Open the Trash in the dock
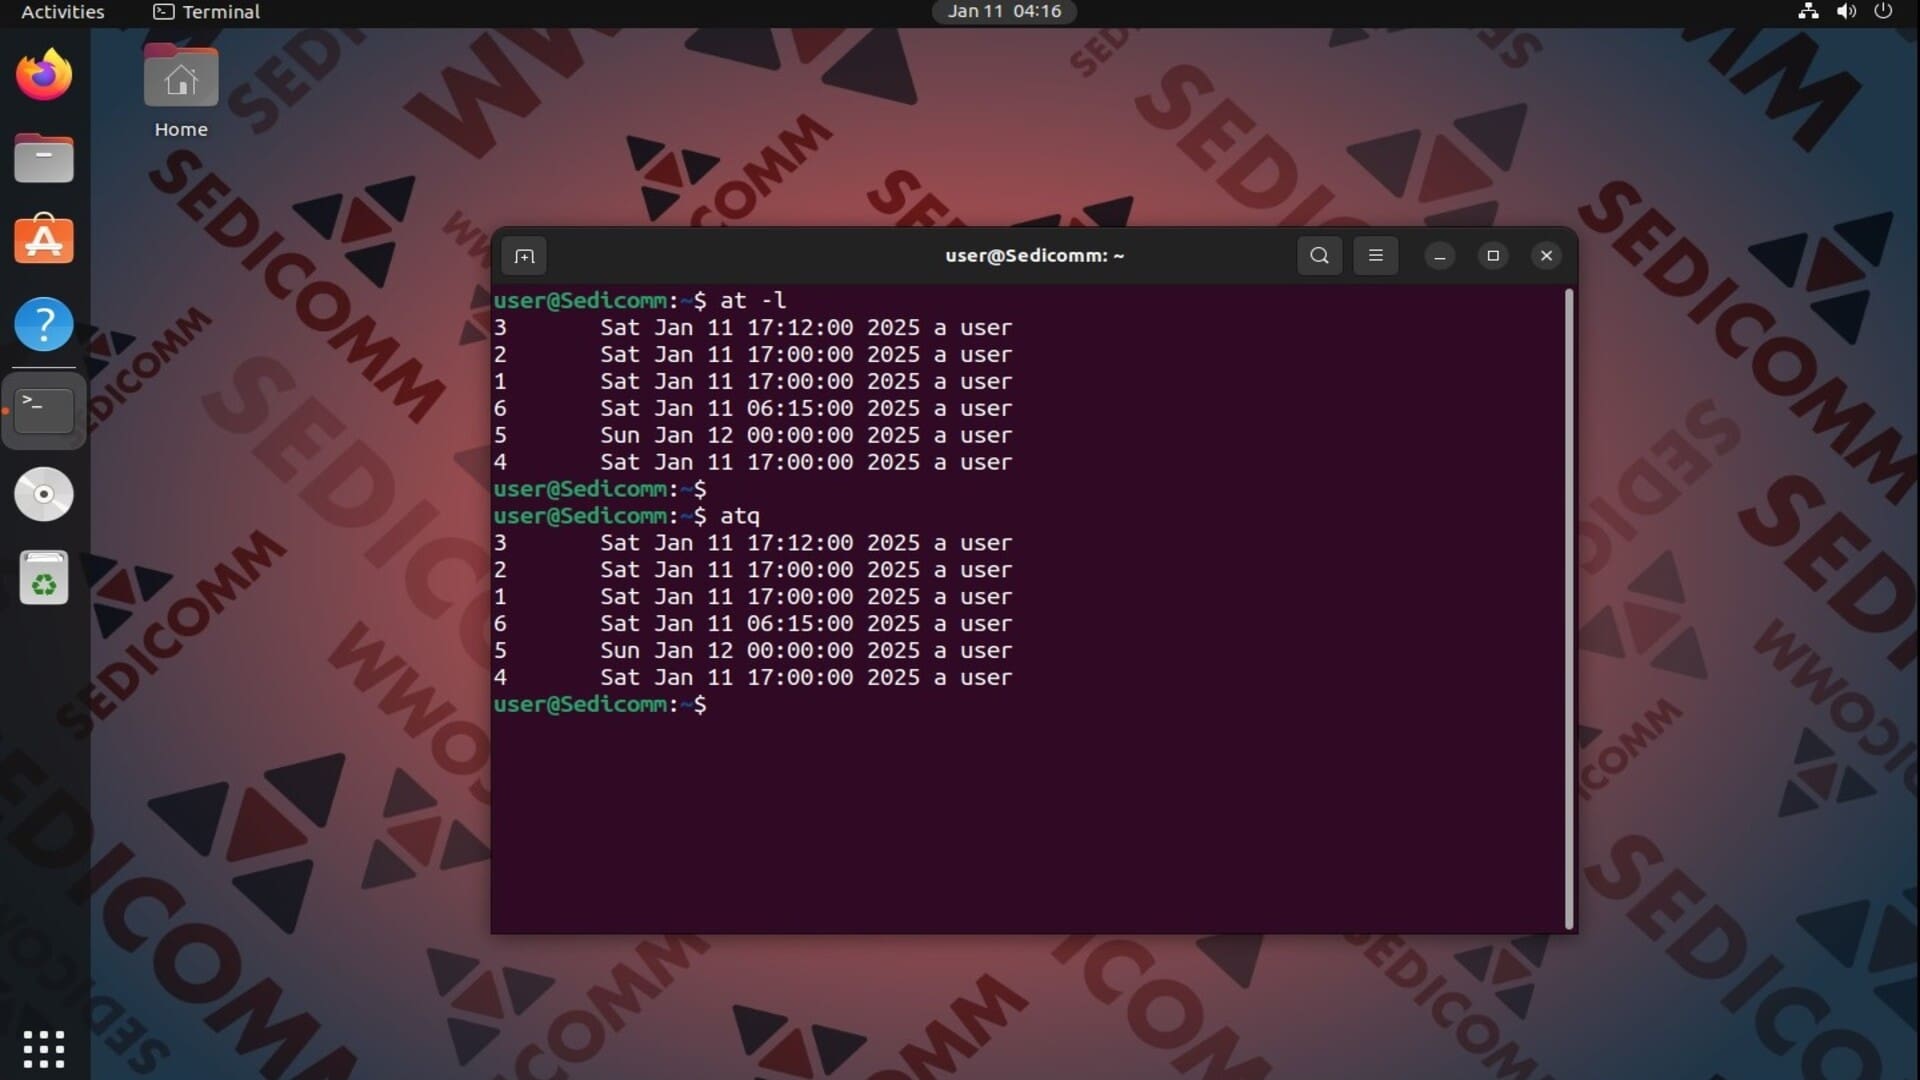Image resolution: width=1920 pixels, height=1080 pixels. pyautogui.click(x=44, y=578)
